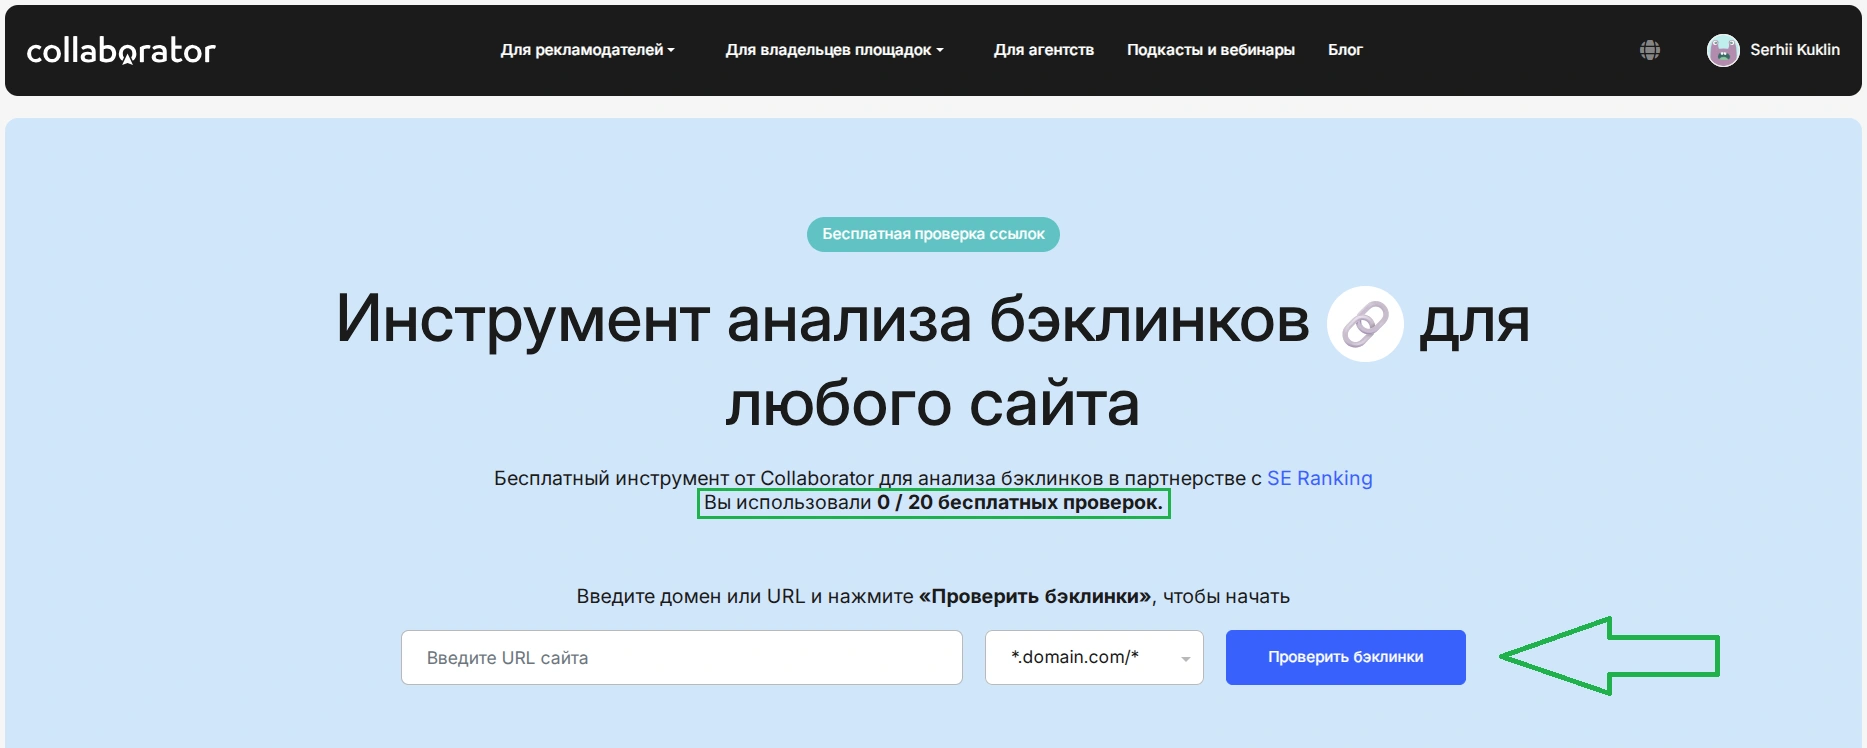Click the Введите домен или URL instruction

click(933, 596)
